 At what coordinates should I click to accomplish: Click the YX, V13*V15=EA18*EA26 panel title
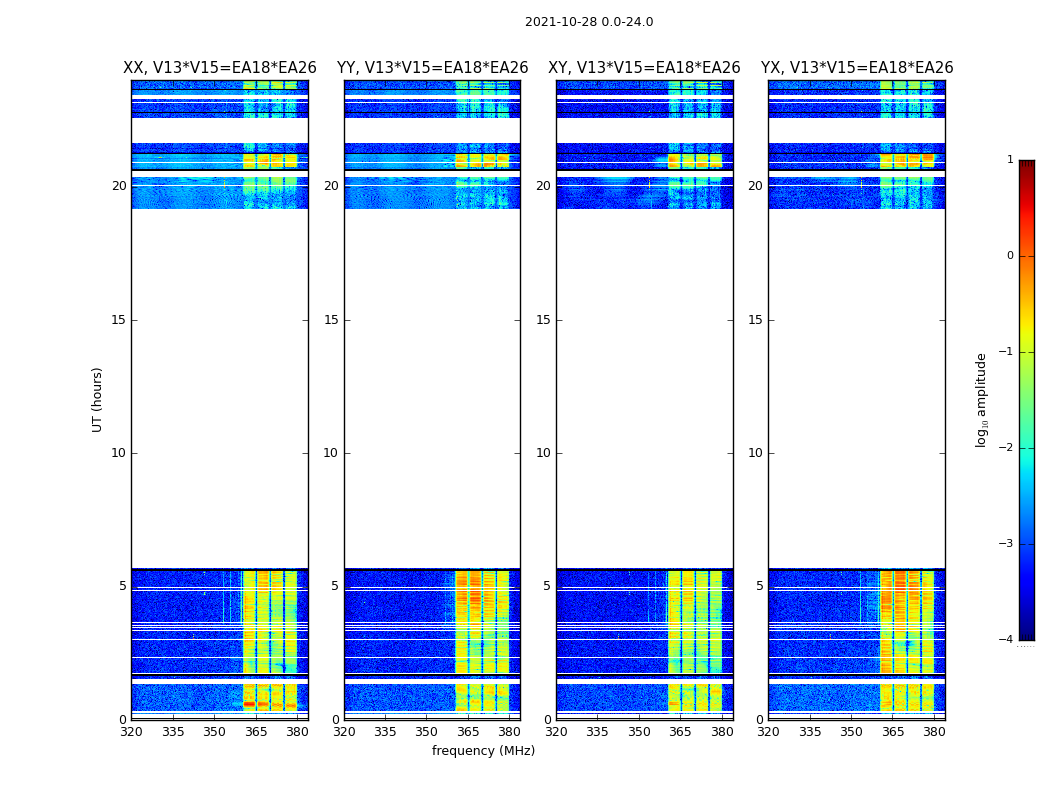click(x=856, y=68)
